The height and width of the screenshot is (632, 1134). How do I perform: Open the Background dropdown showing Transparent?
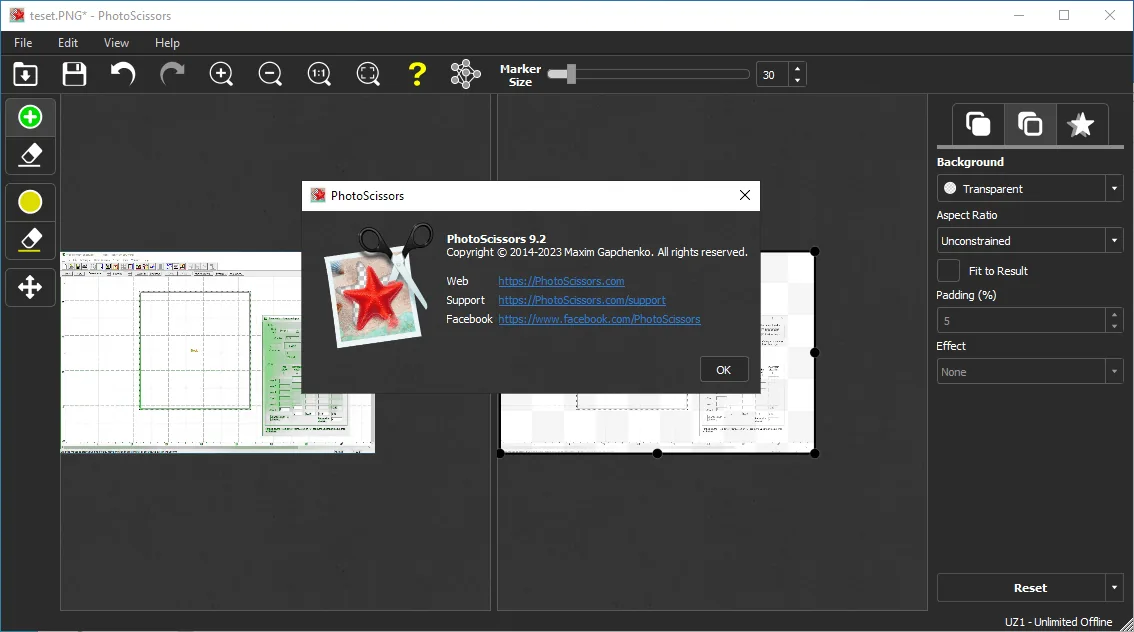(1030, 188)
